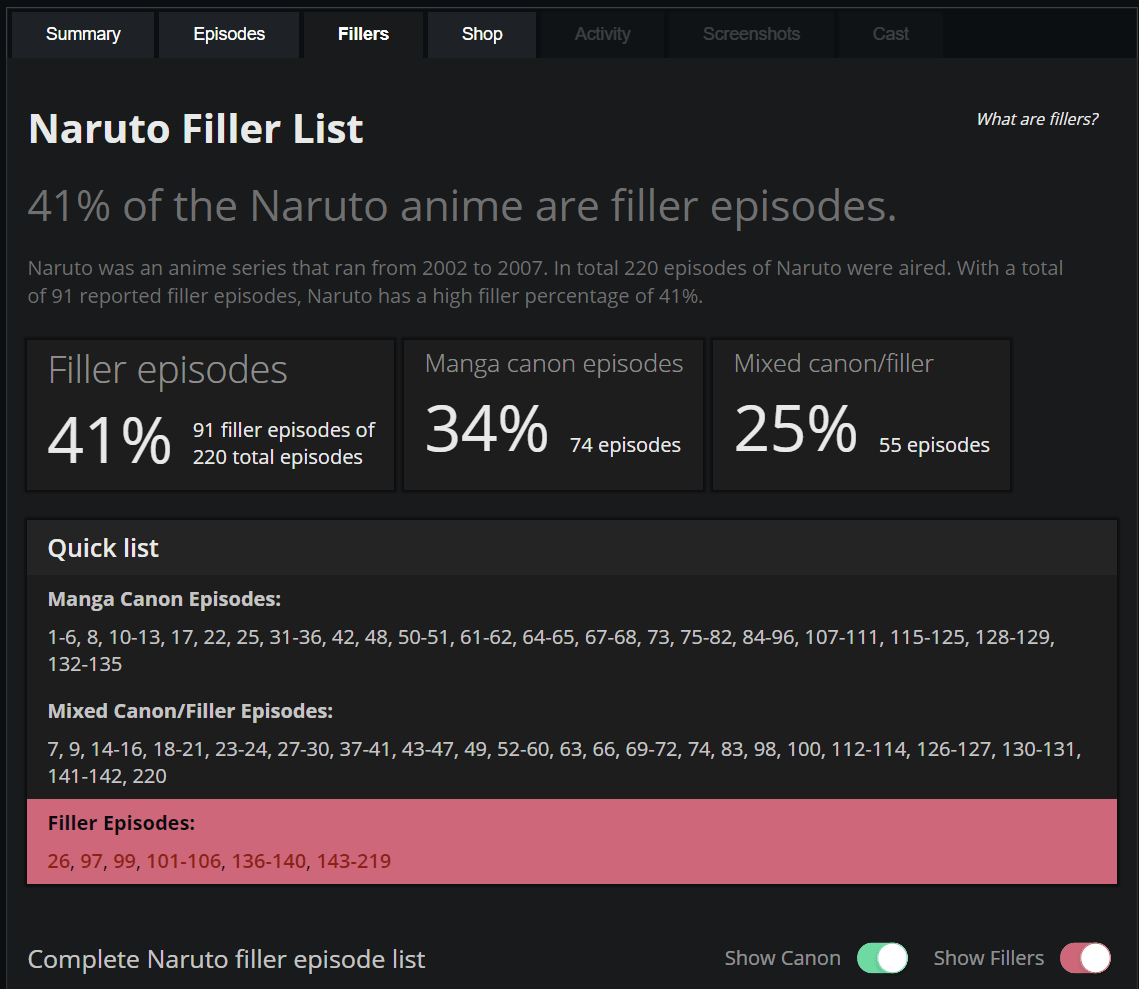1139x989 pixels.
Task: Click the Mixed canon/filler 25% card
Action: pyautogui.click(x=862, y=415)
